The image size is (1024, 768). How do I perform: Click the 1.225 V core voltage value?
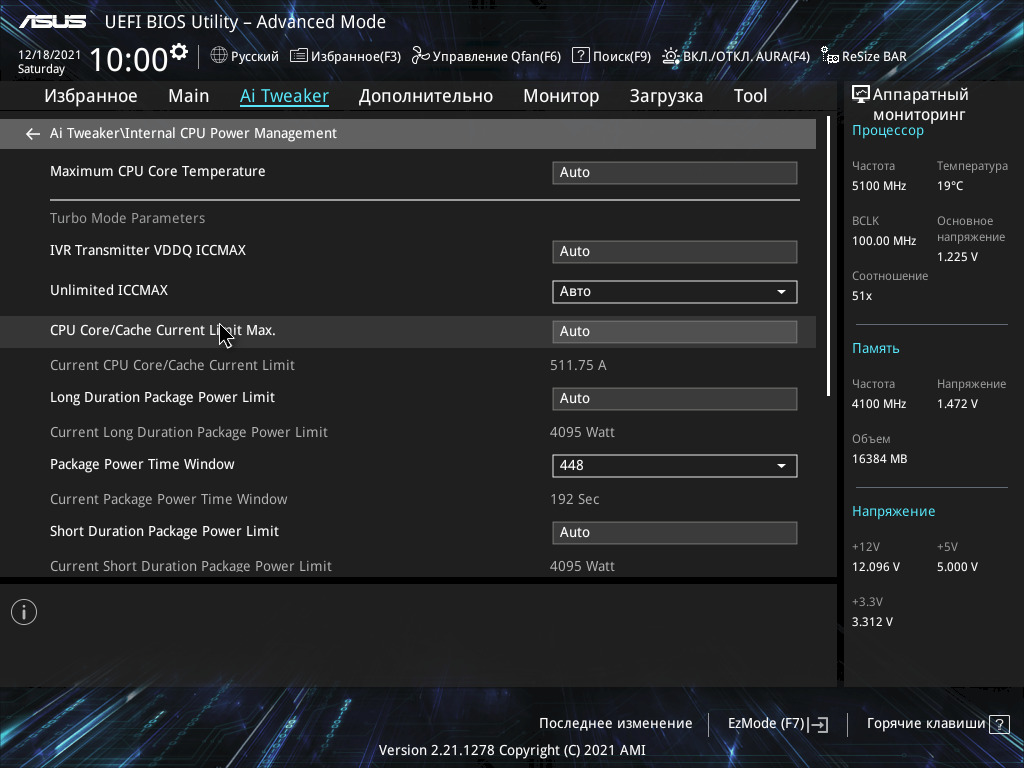coord(957,257)
